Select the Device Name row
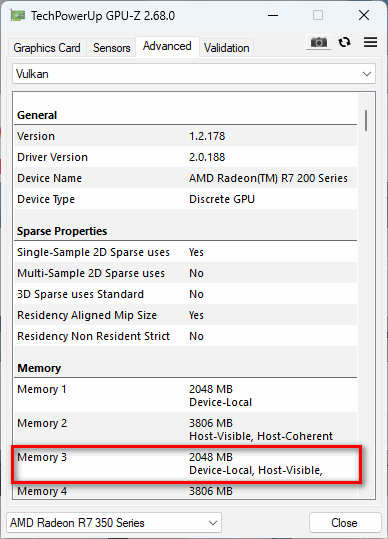The width and height of the screenshot is (388, 539). (186, 178)
